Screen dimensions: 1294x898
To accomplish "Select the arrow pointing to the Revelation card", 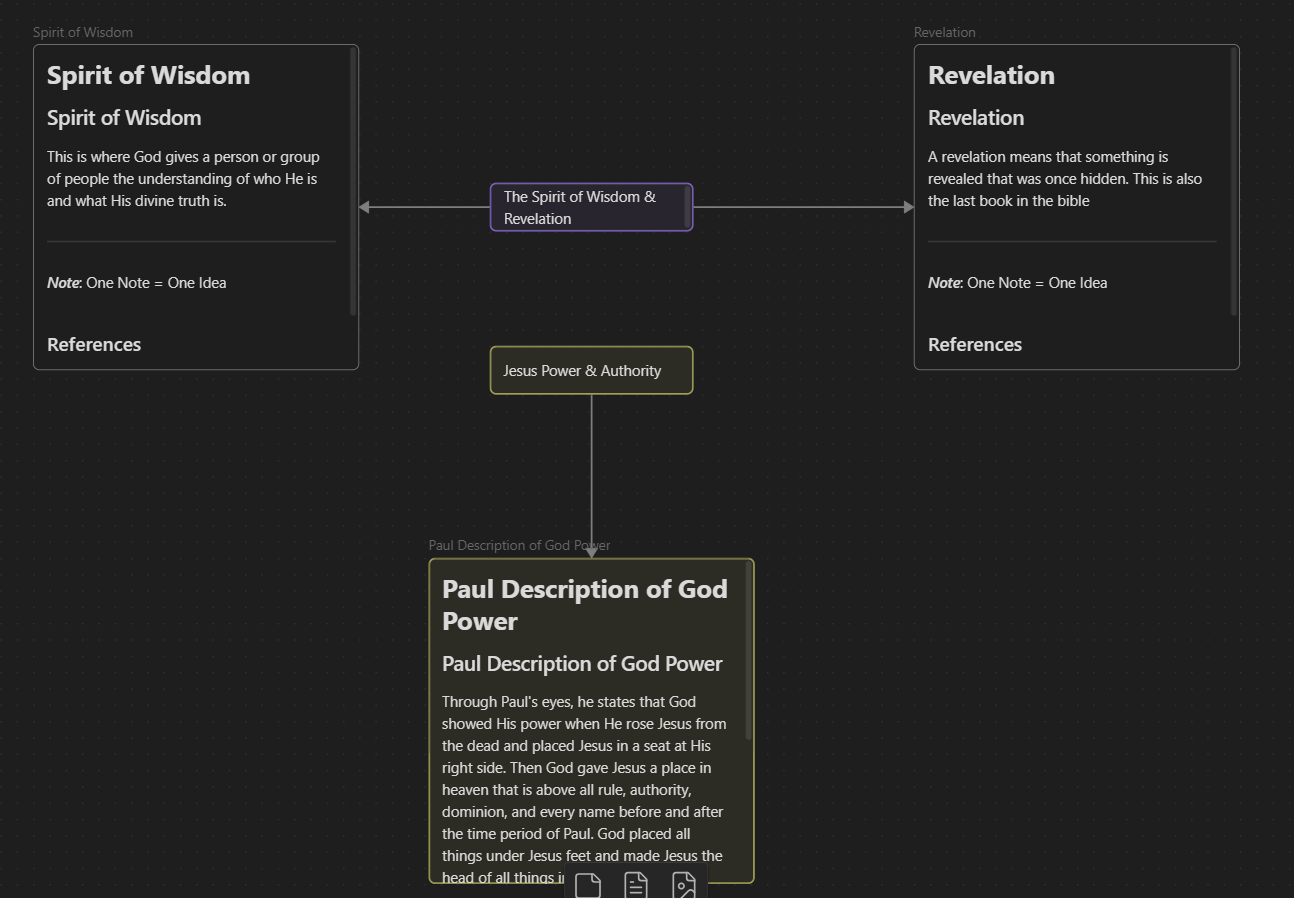I will (800, 207).
